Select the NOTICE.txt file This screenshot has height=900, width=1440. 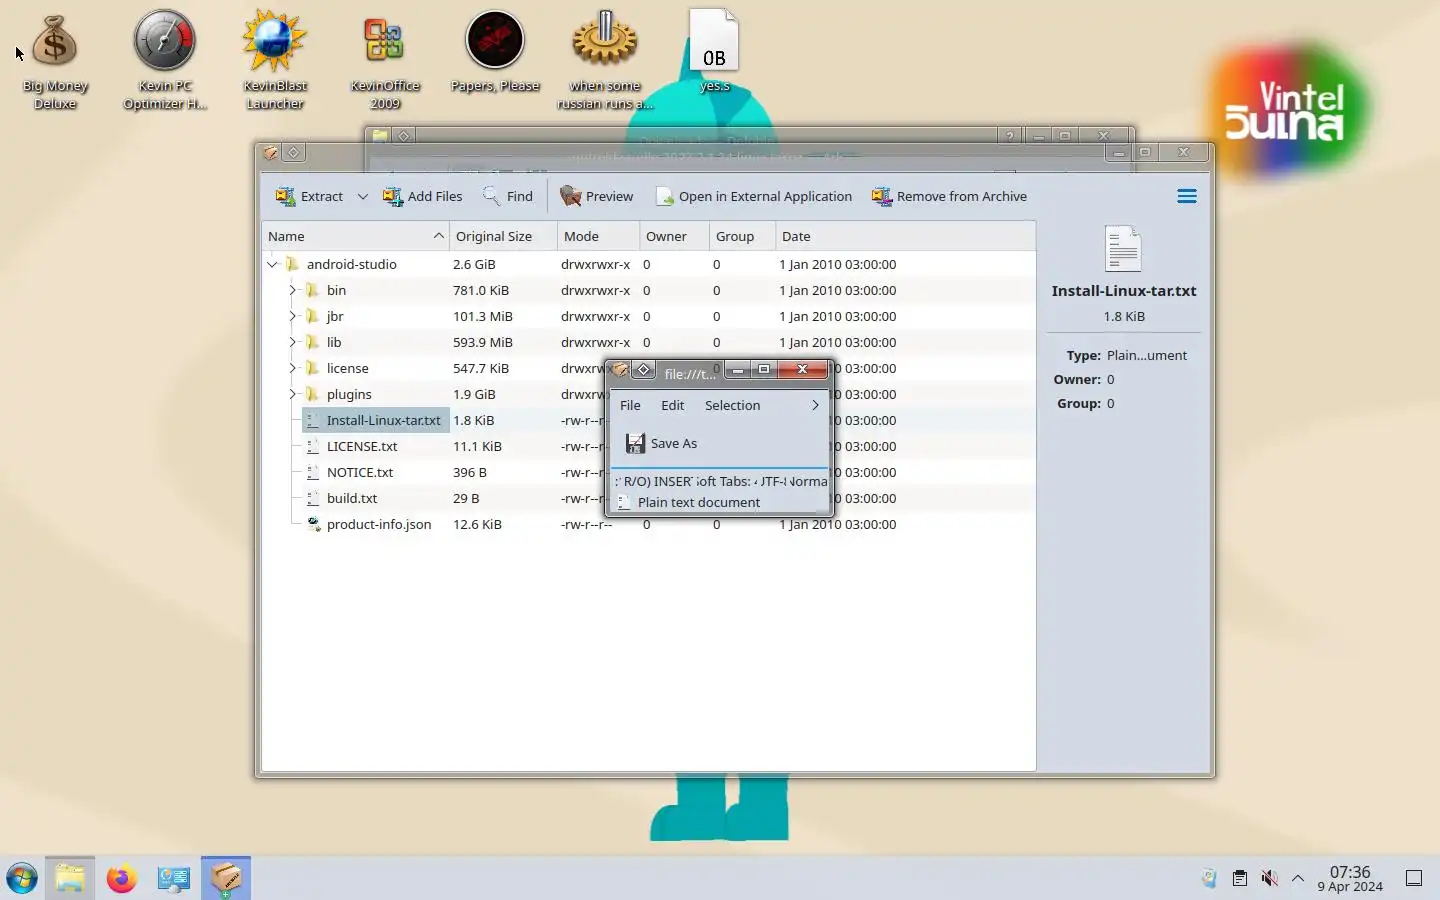[x=360, y=472]
